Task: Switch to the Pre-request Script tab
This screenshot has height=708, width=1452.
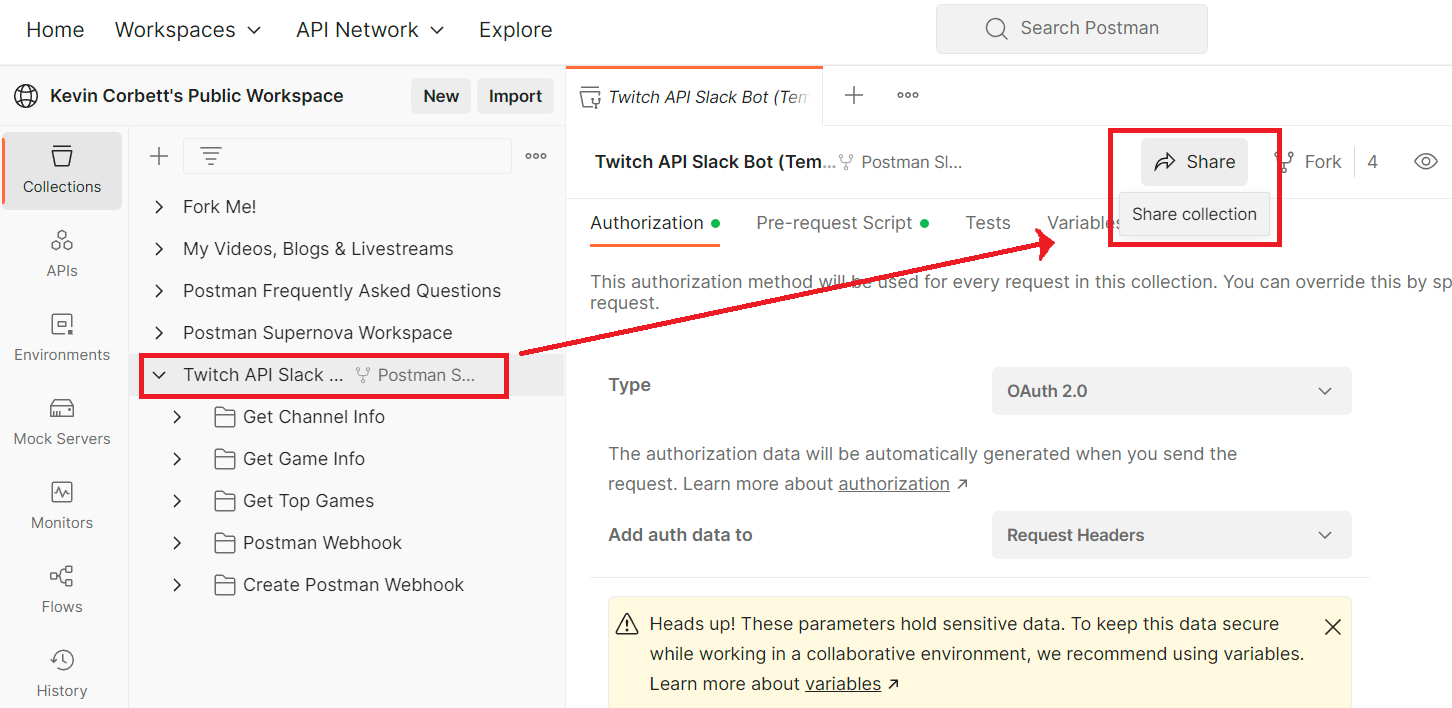Action: coord(842,223)
